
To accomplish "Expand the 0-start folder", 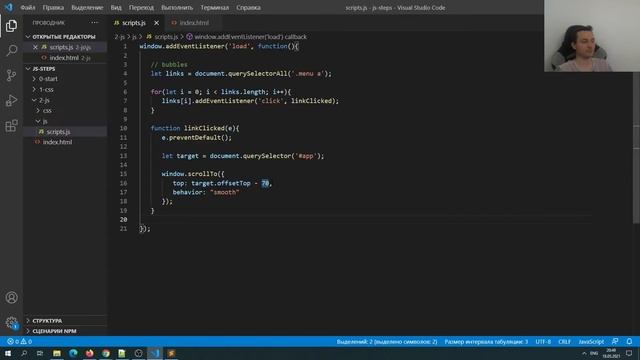I will pyautogui.click(x=44, y=79).
